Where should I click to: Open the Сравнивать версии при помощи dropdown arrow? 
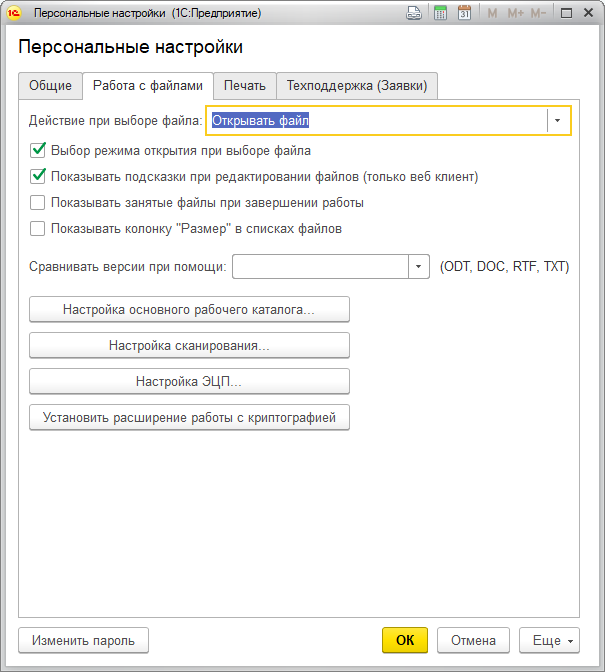point(419,267)
